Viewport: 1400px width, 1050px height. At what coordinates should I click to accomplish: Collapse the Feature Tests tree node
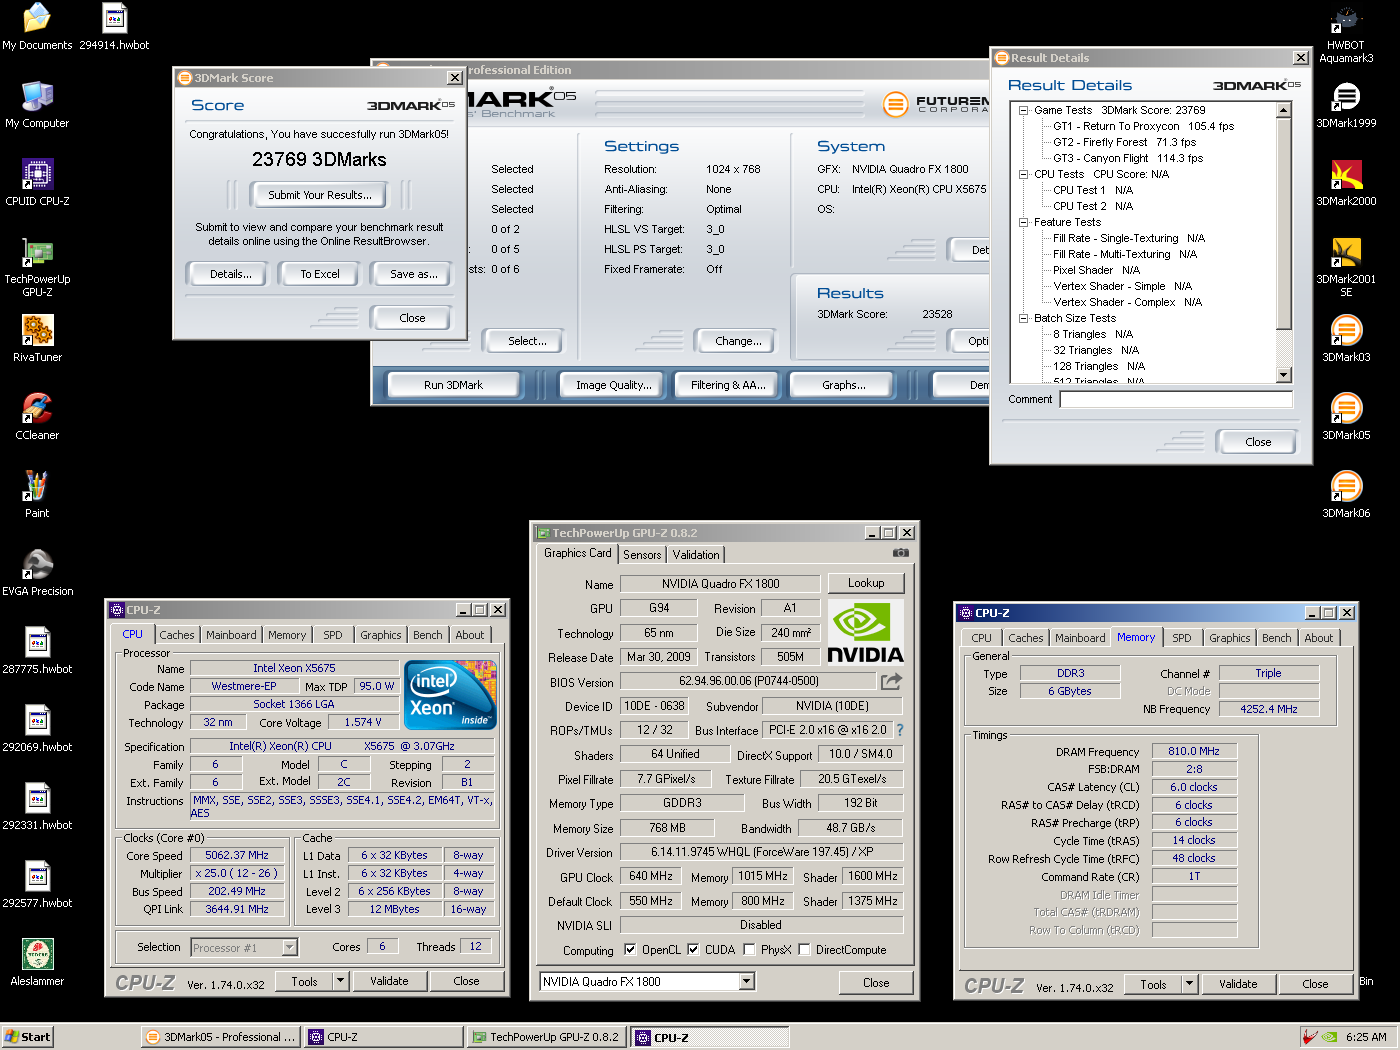pyautogui.click(x=1023, y=222)
